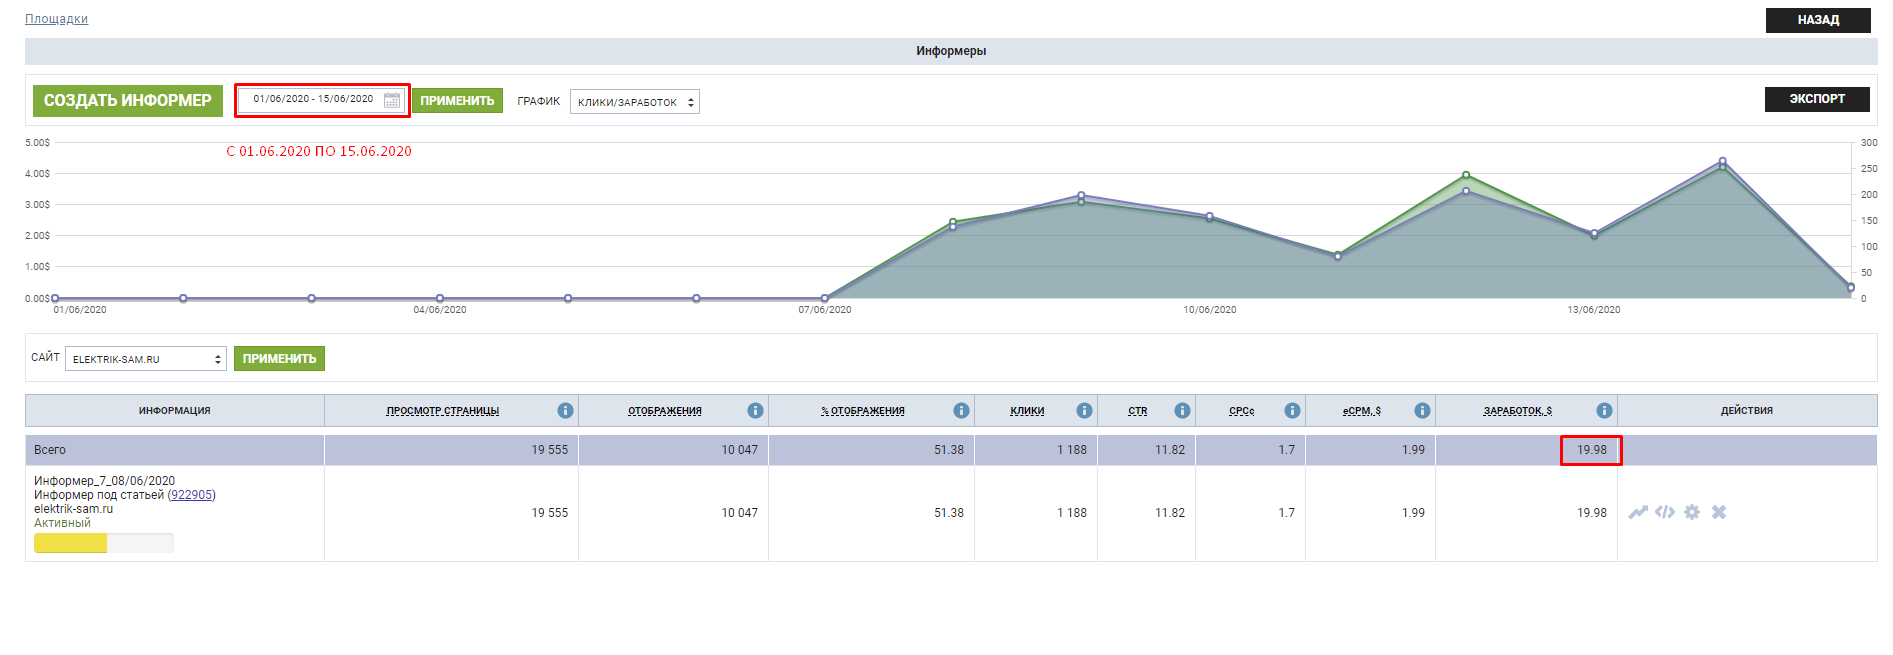This screenshot has width=1893, height=655.
Task: Open statistics chart icon for Информер_7
Action: pyautogui.click(x=1637, y=512)
